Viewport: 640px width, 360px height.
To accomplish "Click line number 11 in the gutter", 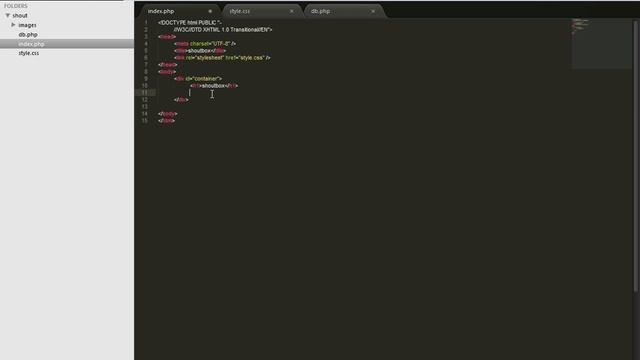I will [x=144, y=93].
